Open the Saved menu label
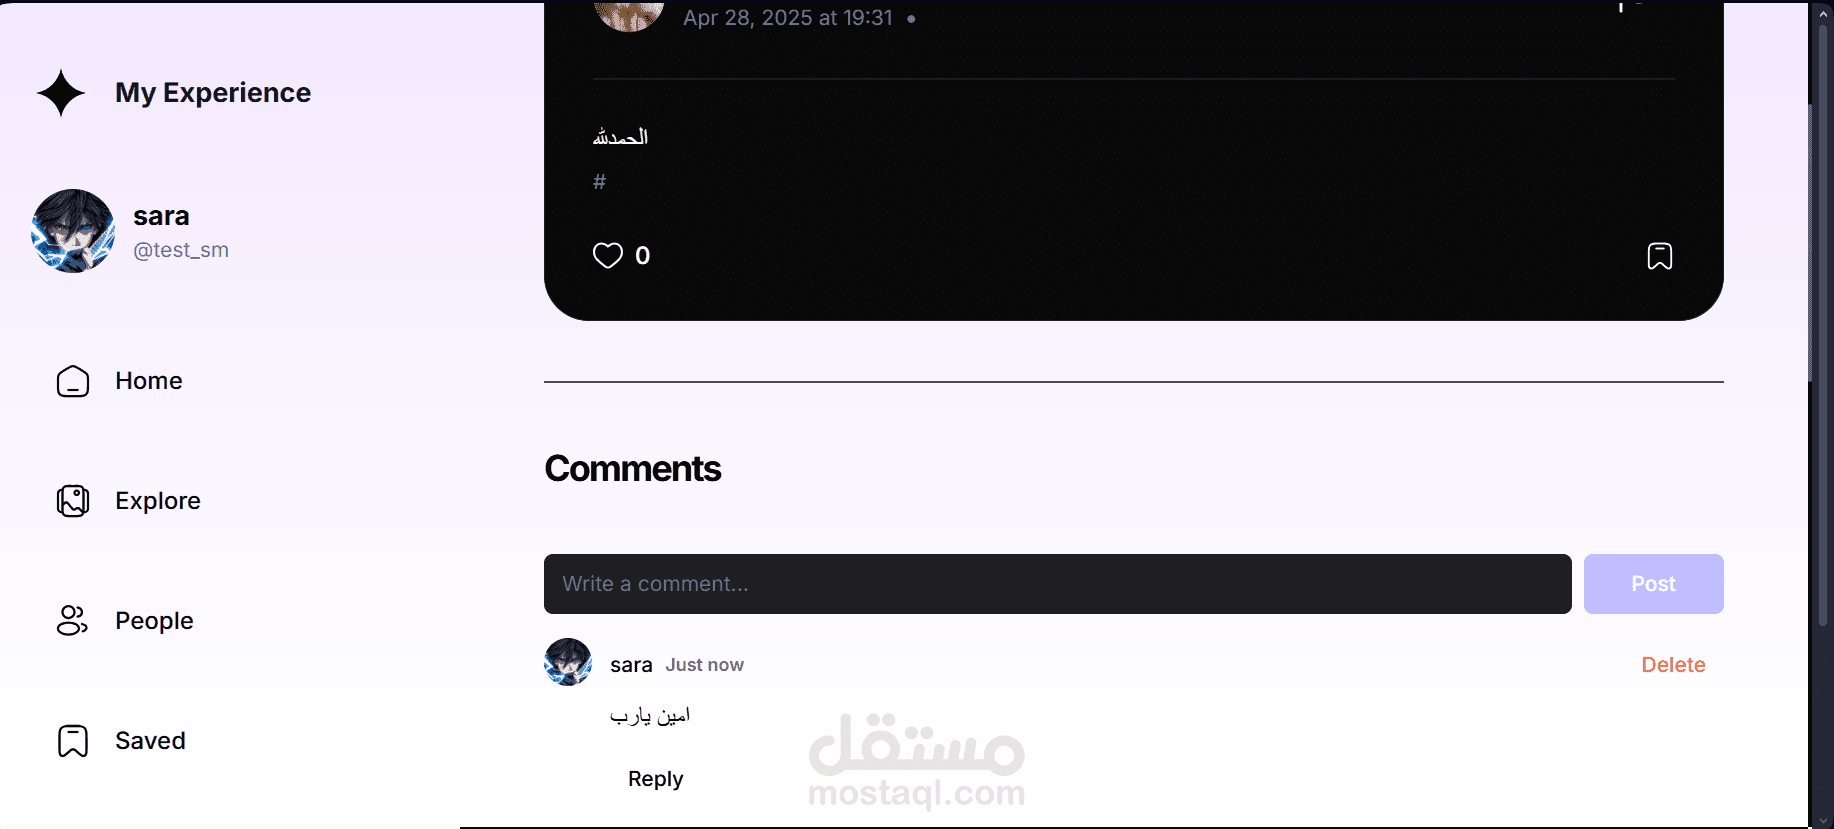Image resolution: width=1834 pixels, height=829 pixels. [150, 741]
